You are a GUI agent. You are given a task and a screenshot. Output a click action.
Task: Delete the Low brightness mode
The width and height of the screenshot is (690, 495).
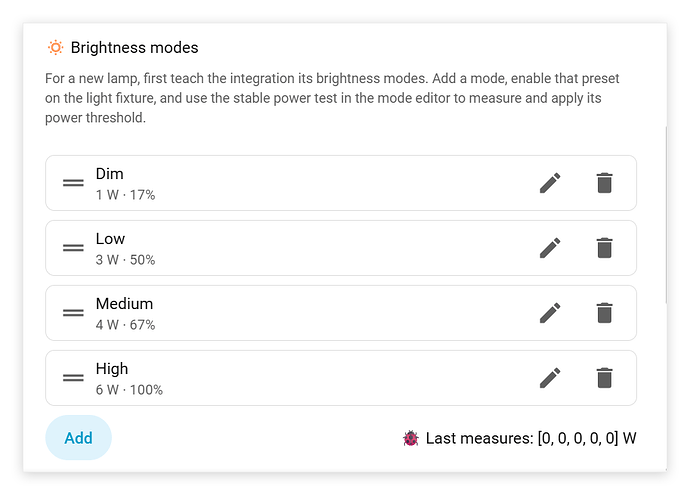pos(605,248)
